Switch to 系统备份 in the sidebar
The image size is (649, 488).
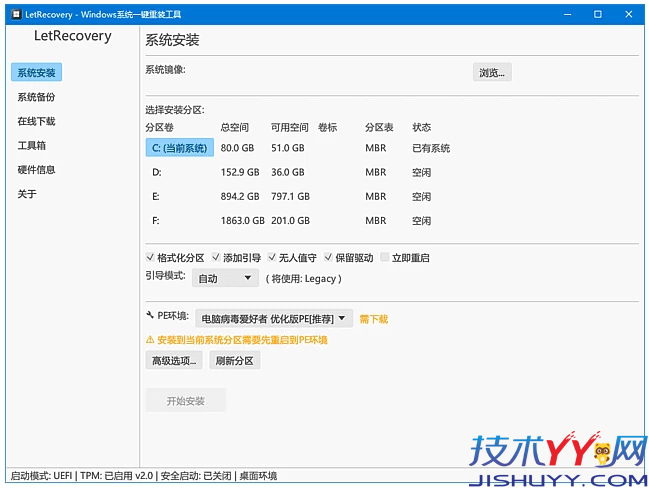[36, 97]
